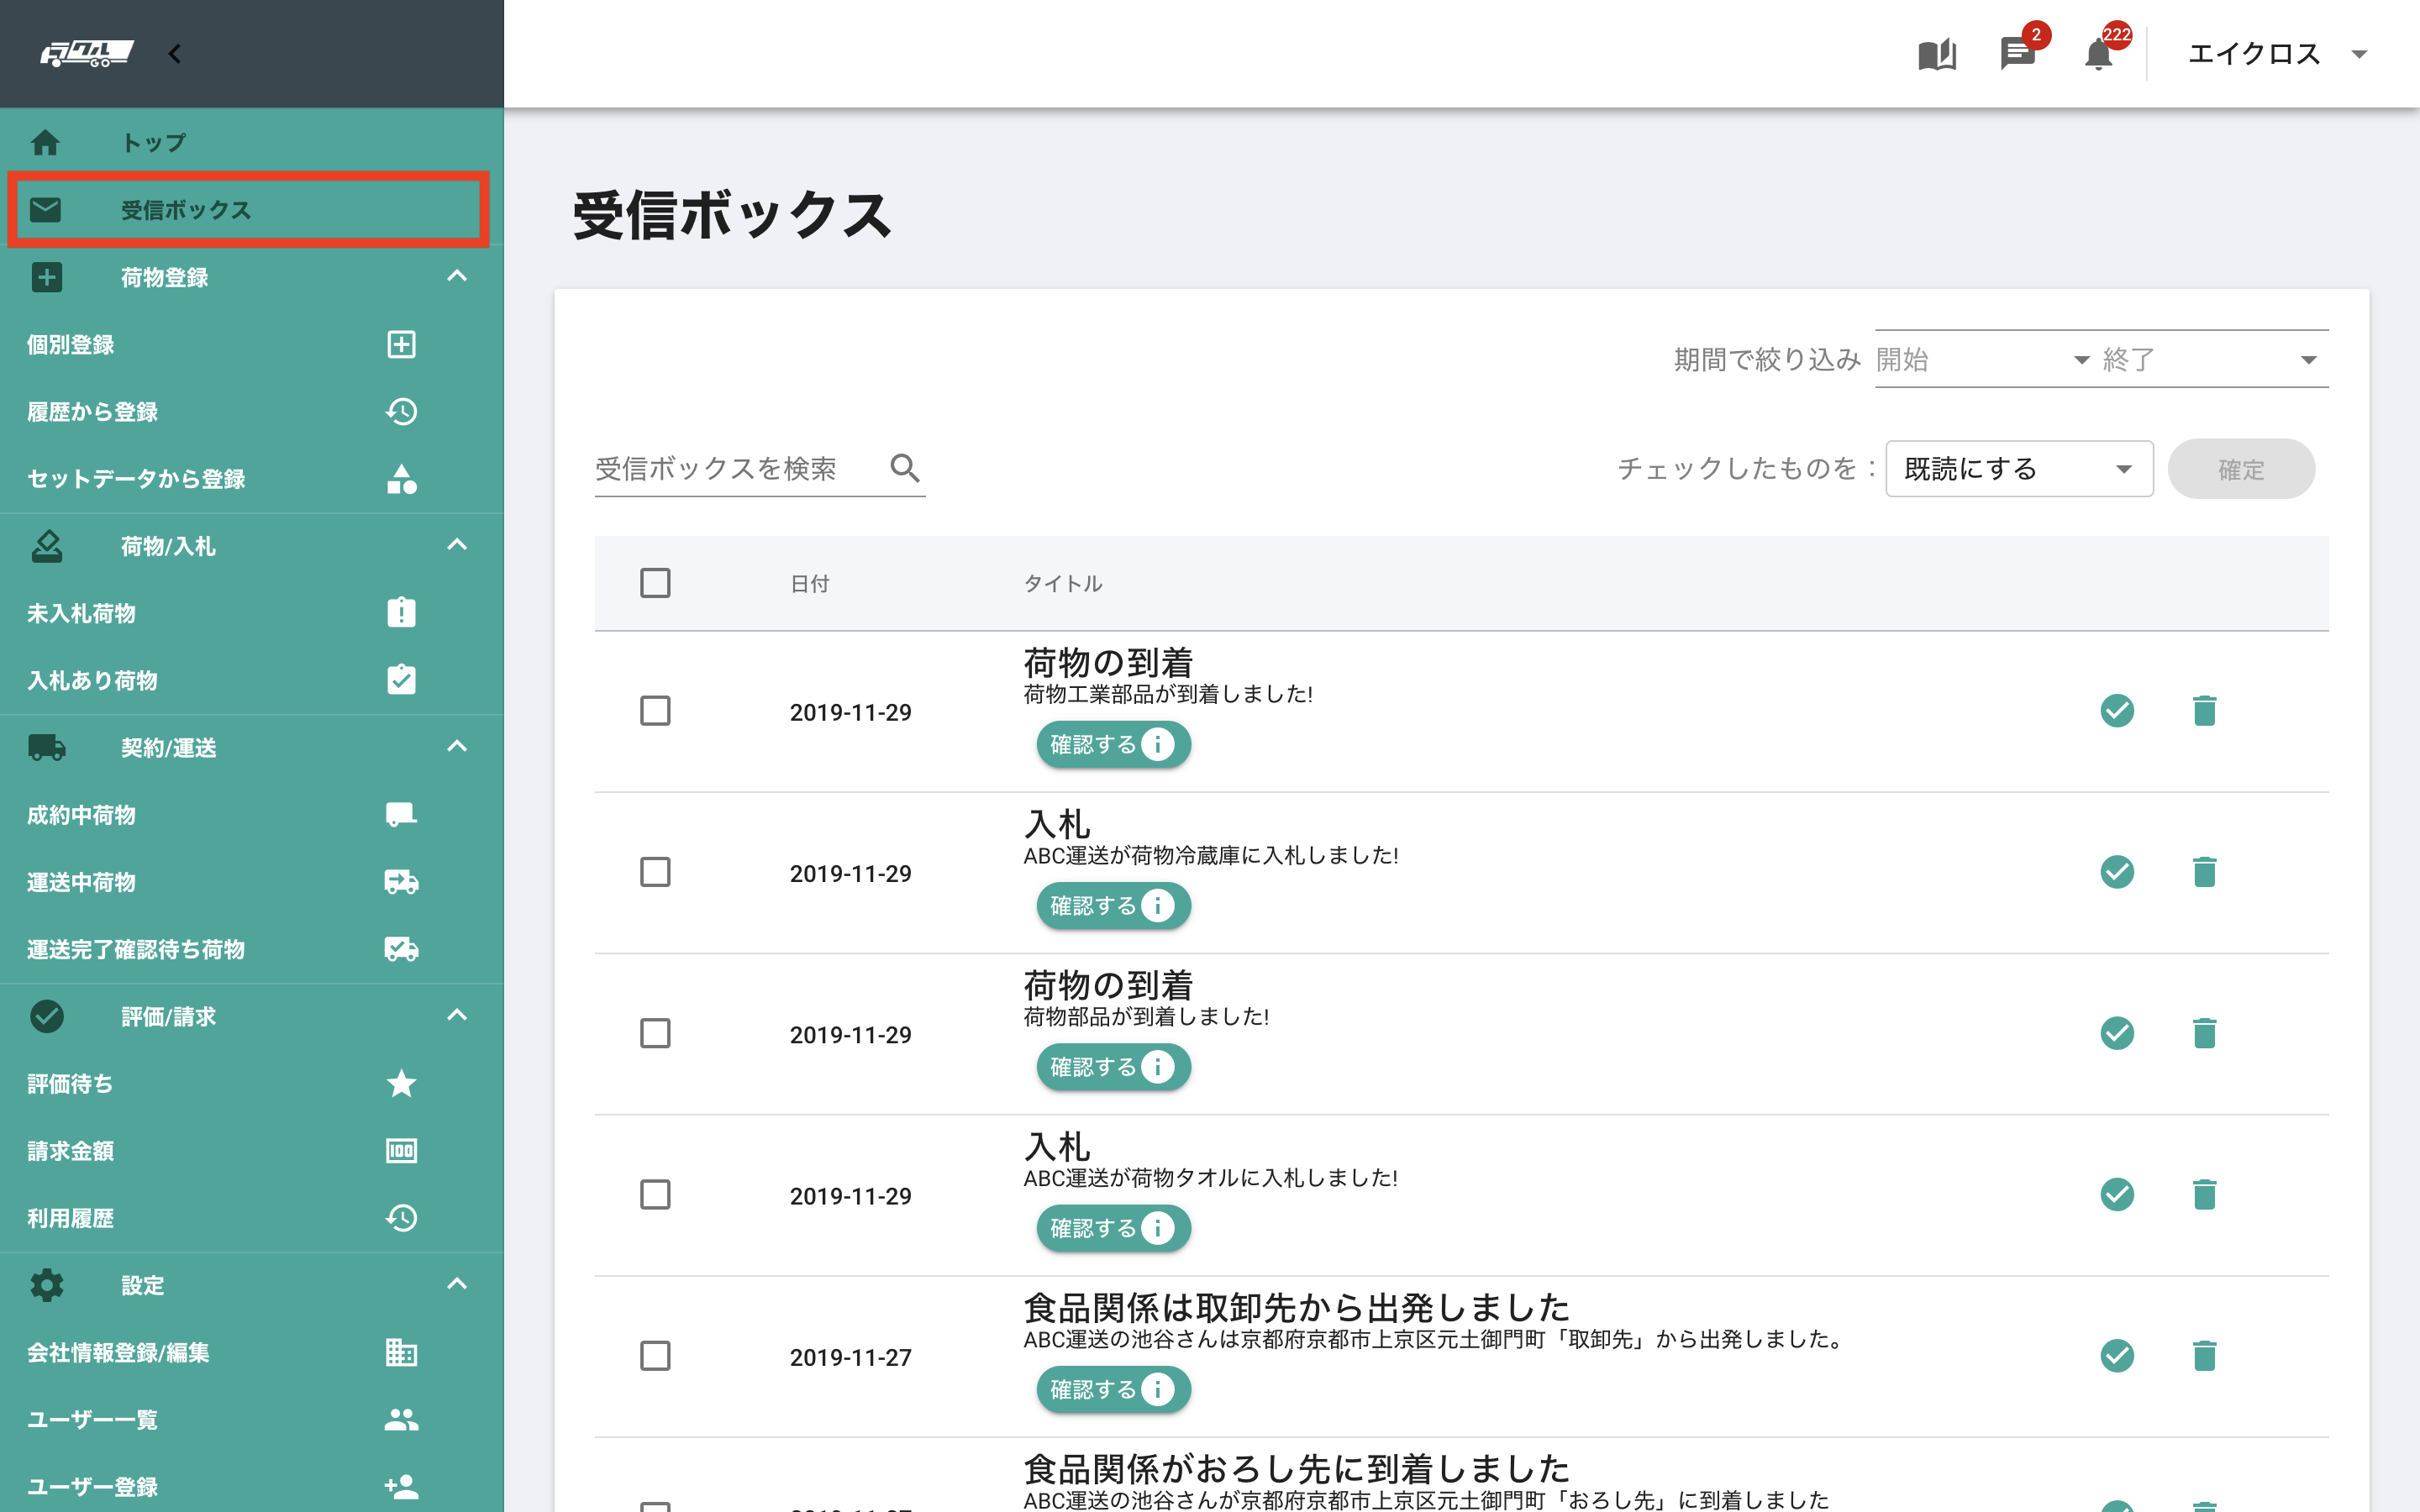
Task: Mark 荷物部品が到着しました message as read
Action: [2117, 1033]
